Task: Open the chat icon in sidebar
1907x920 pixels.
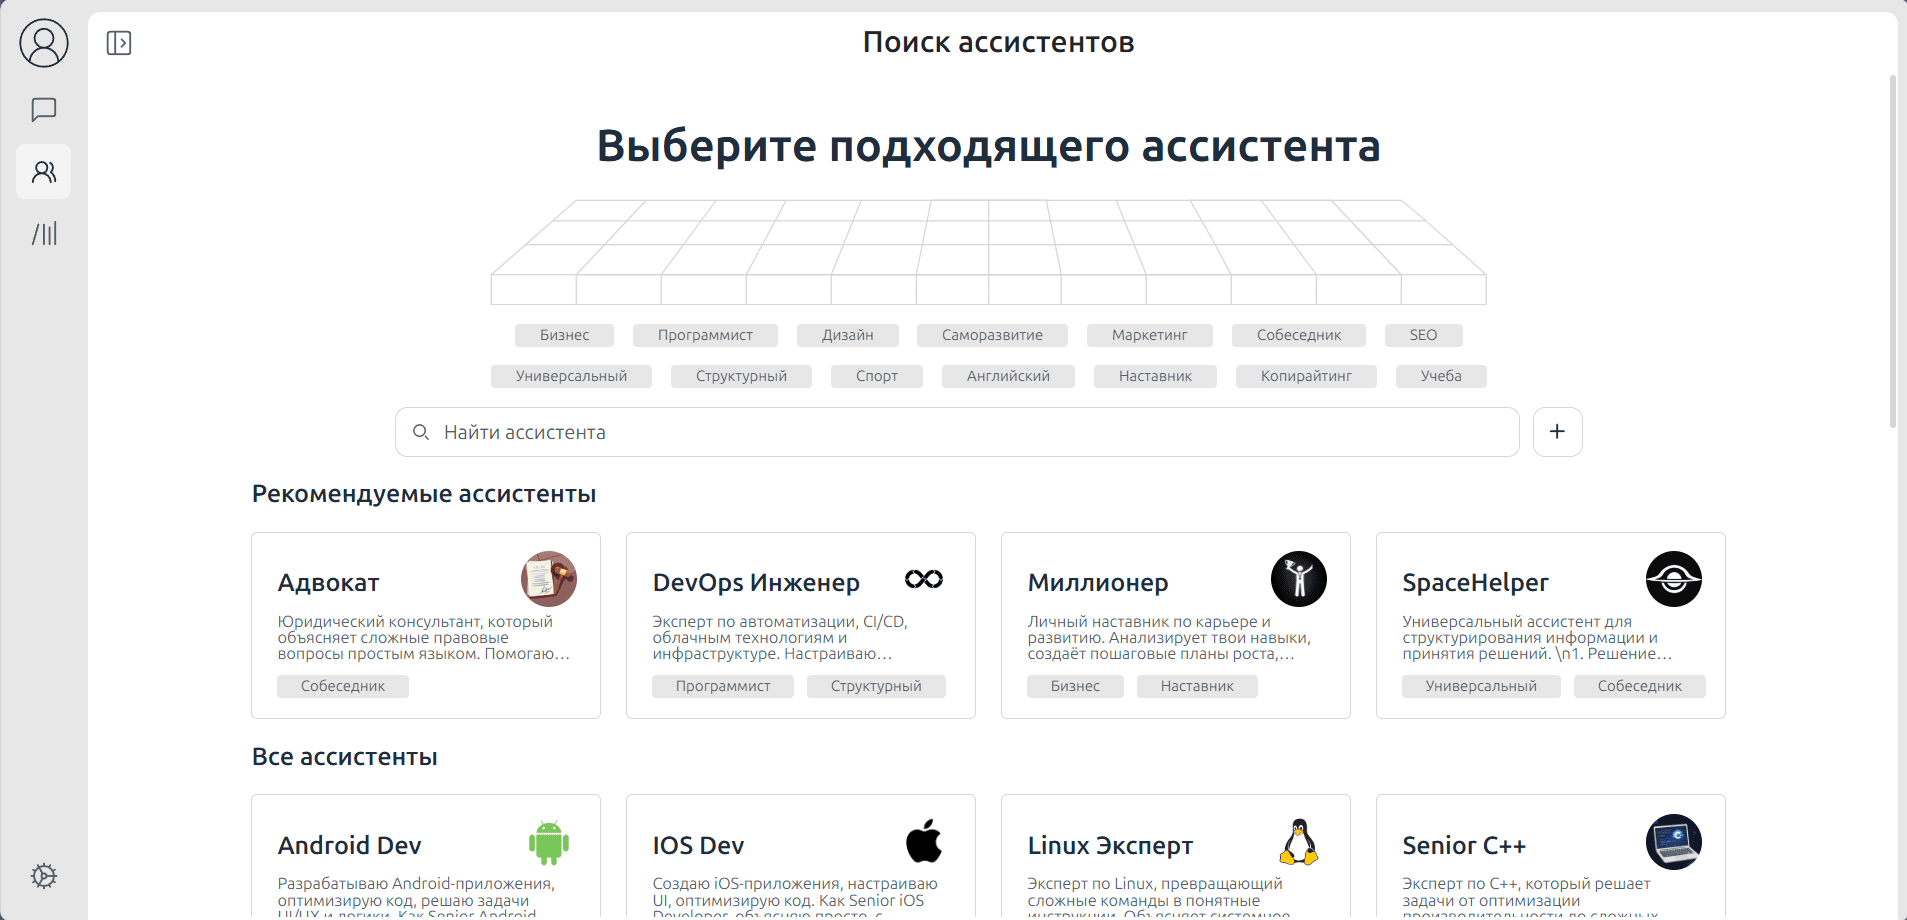Action: click(44, 109)
